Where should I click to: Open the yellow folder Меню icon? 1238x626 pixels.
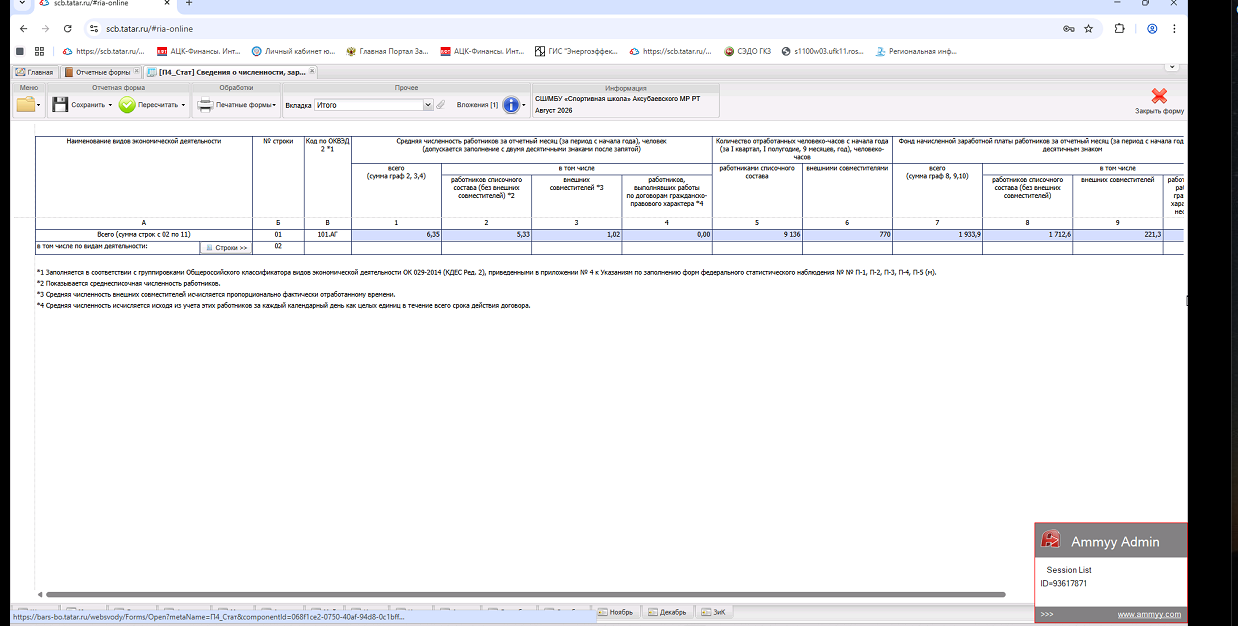pos(25,104)
